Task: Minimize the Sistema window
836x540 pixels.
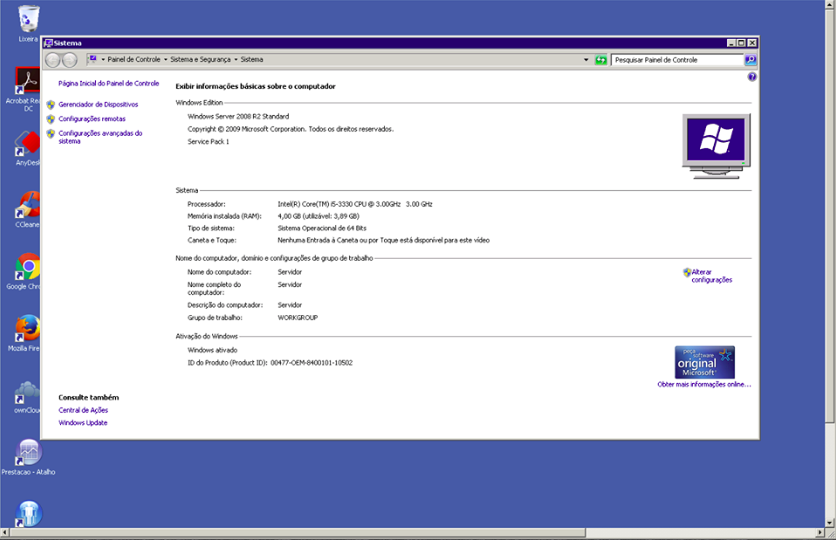Action: tap(731, 43)
